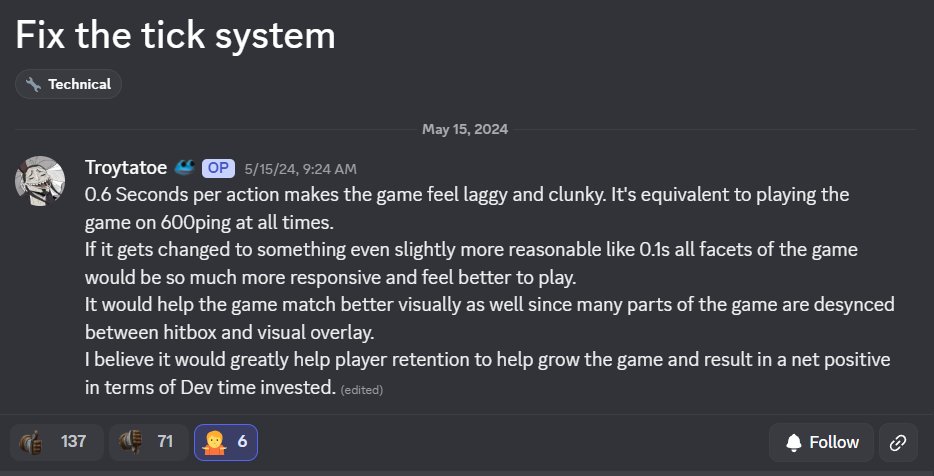
Task: Click the 5/15/24, 9:24 AM timestamp
Action: (300, 168)
